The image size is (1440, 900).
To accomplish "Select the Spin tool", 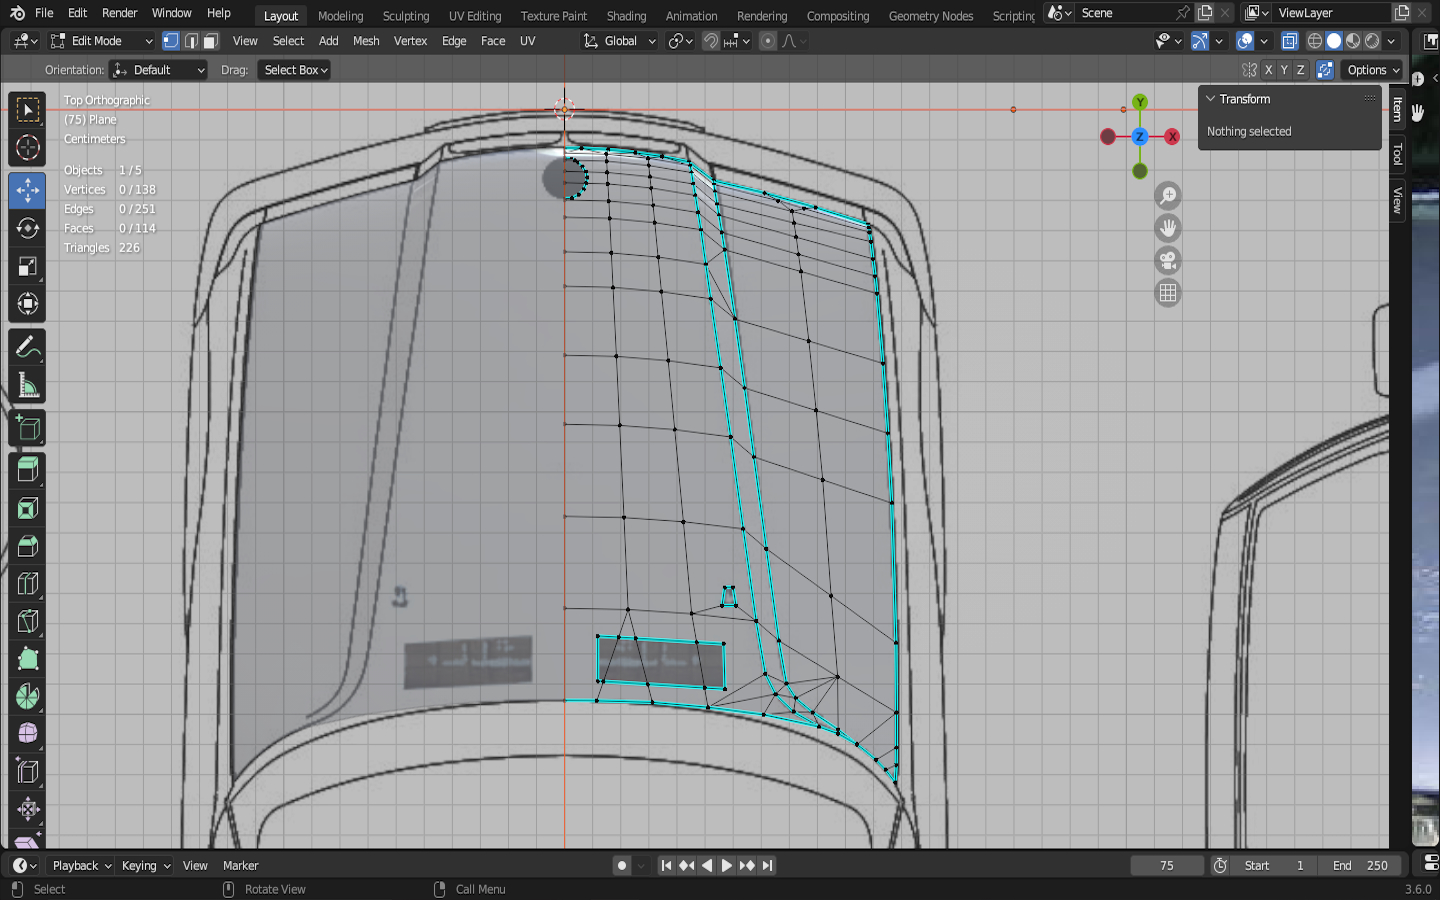I will click(x=28, y=697).
